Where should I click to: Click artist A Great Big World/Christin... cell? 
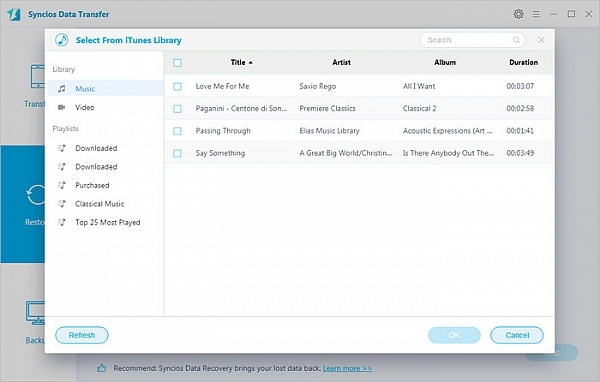346,153
